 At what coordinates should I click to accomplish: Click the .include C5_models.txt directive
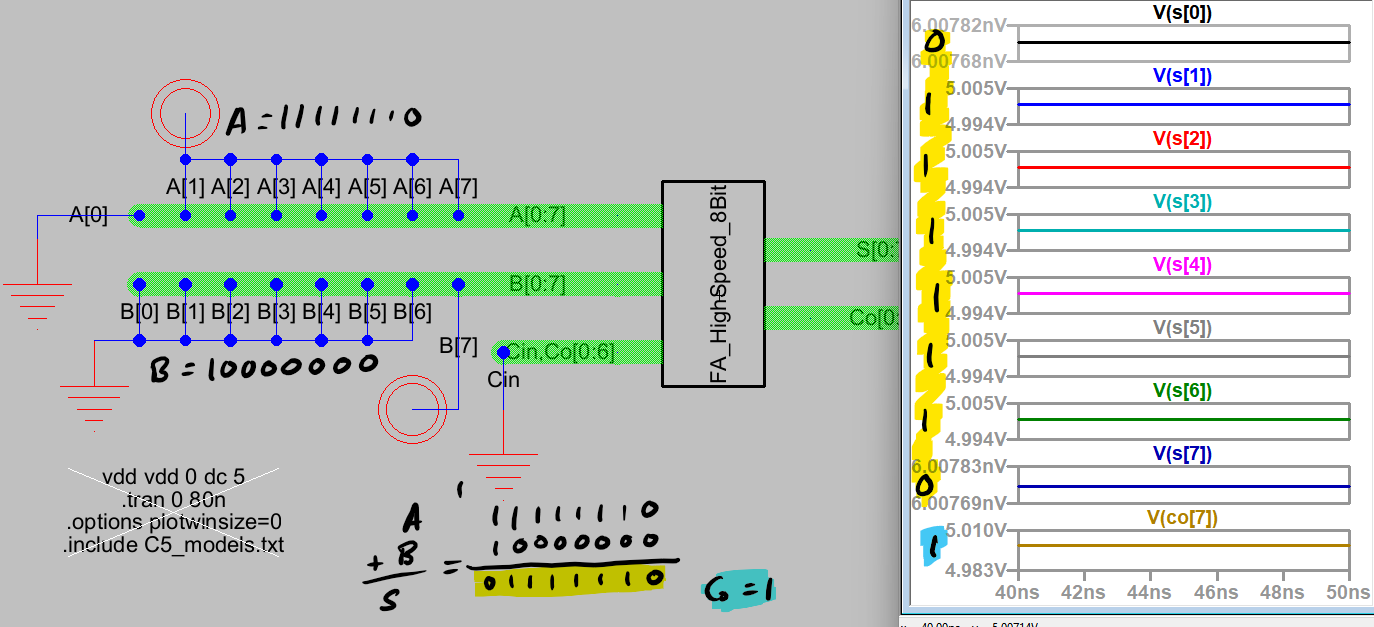tap(174, 545)
